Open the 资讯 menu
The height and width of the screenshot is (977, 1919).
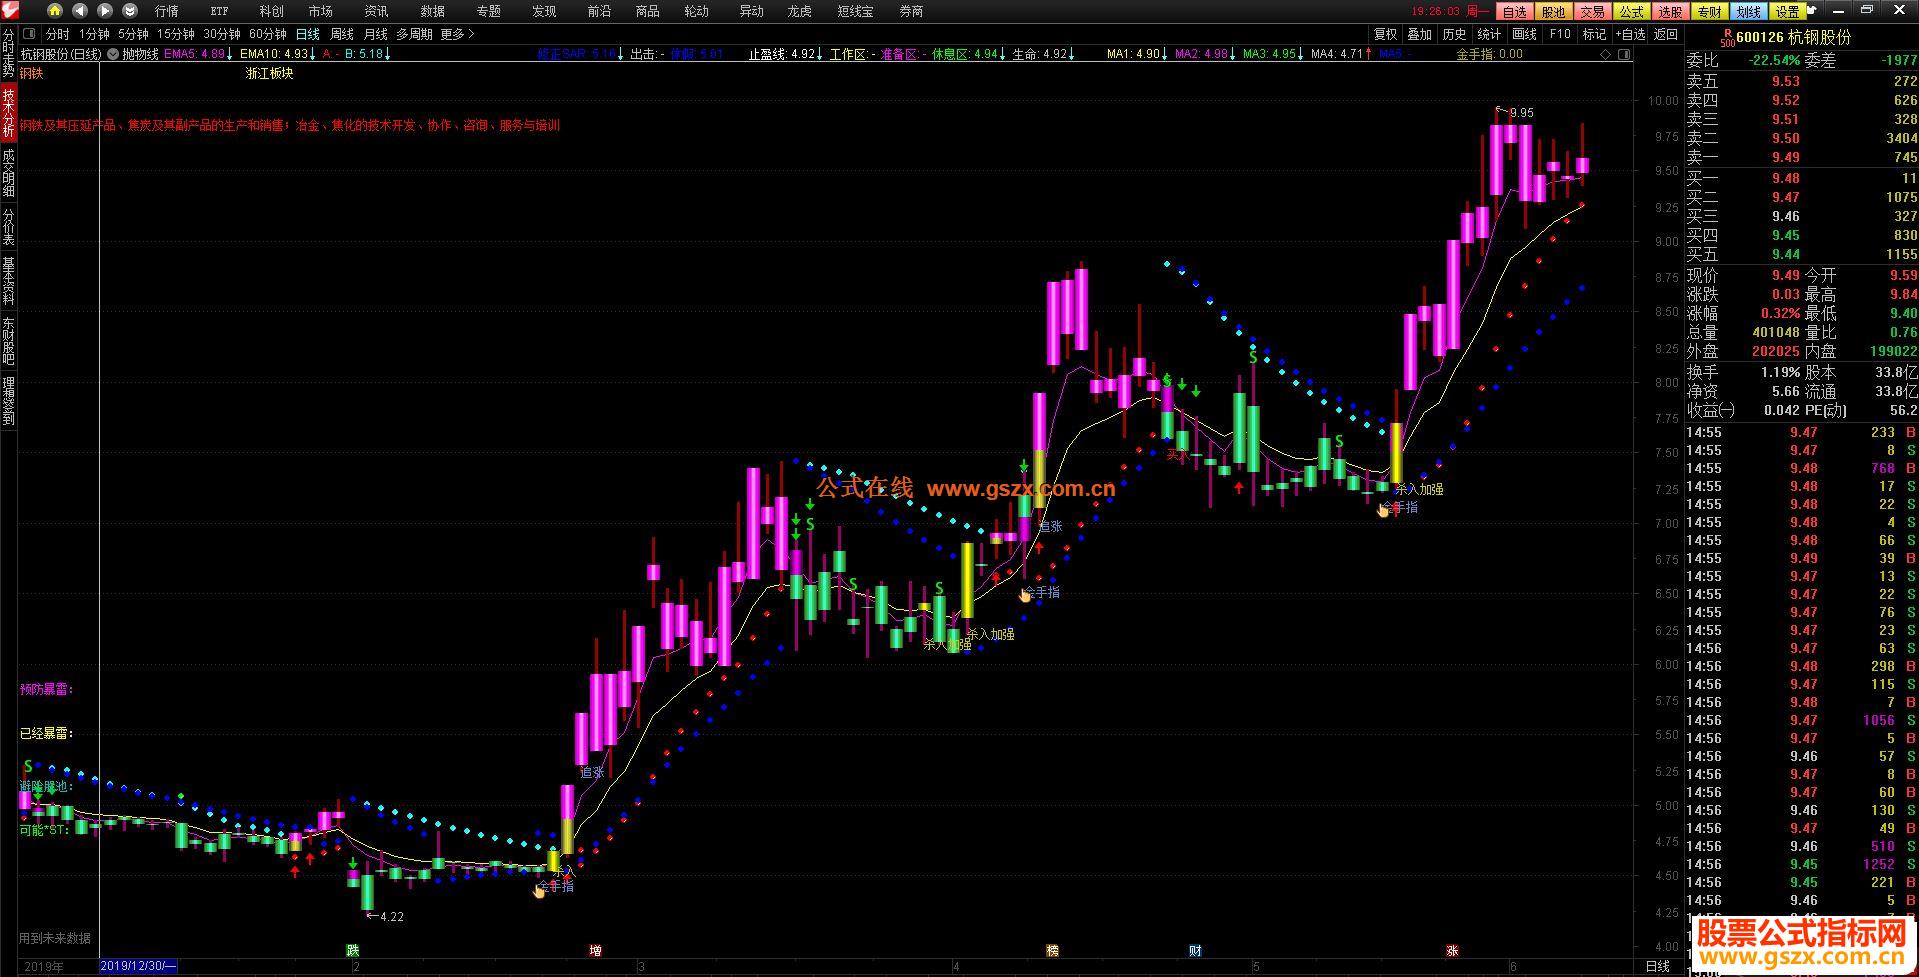click(x=376, y=11)
